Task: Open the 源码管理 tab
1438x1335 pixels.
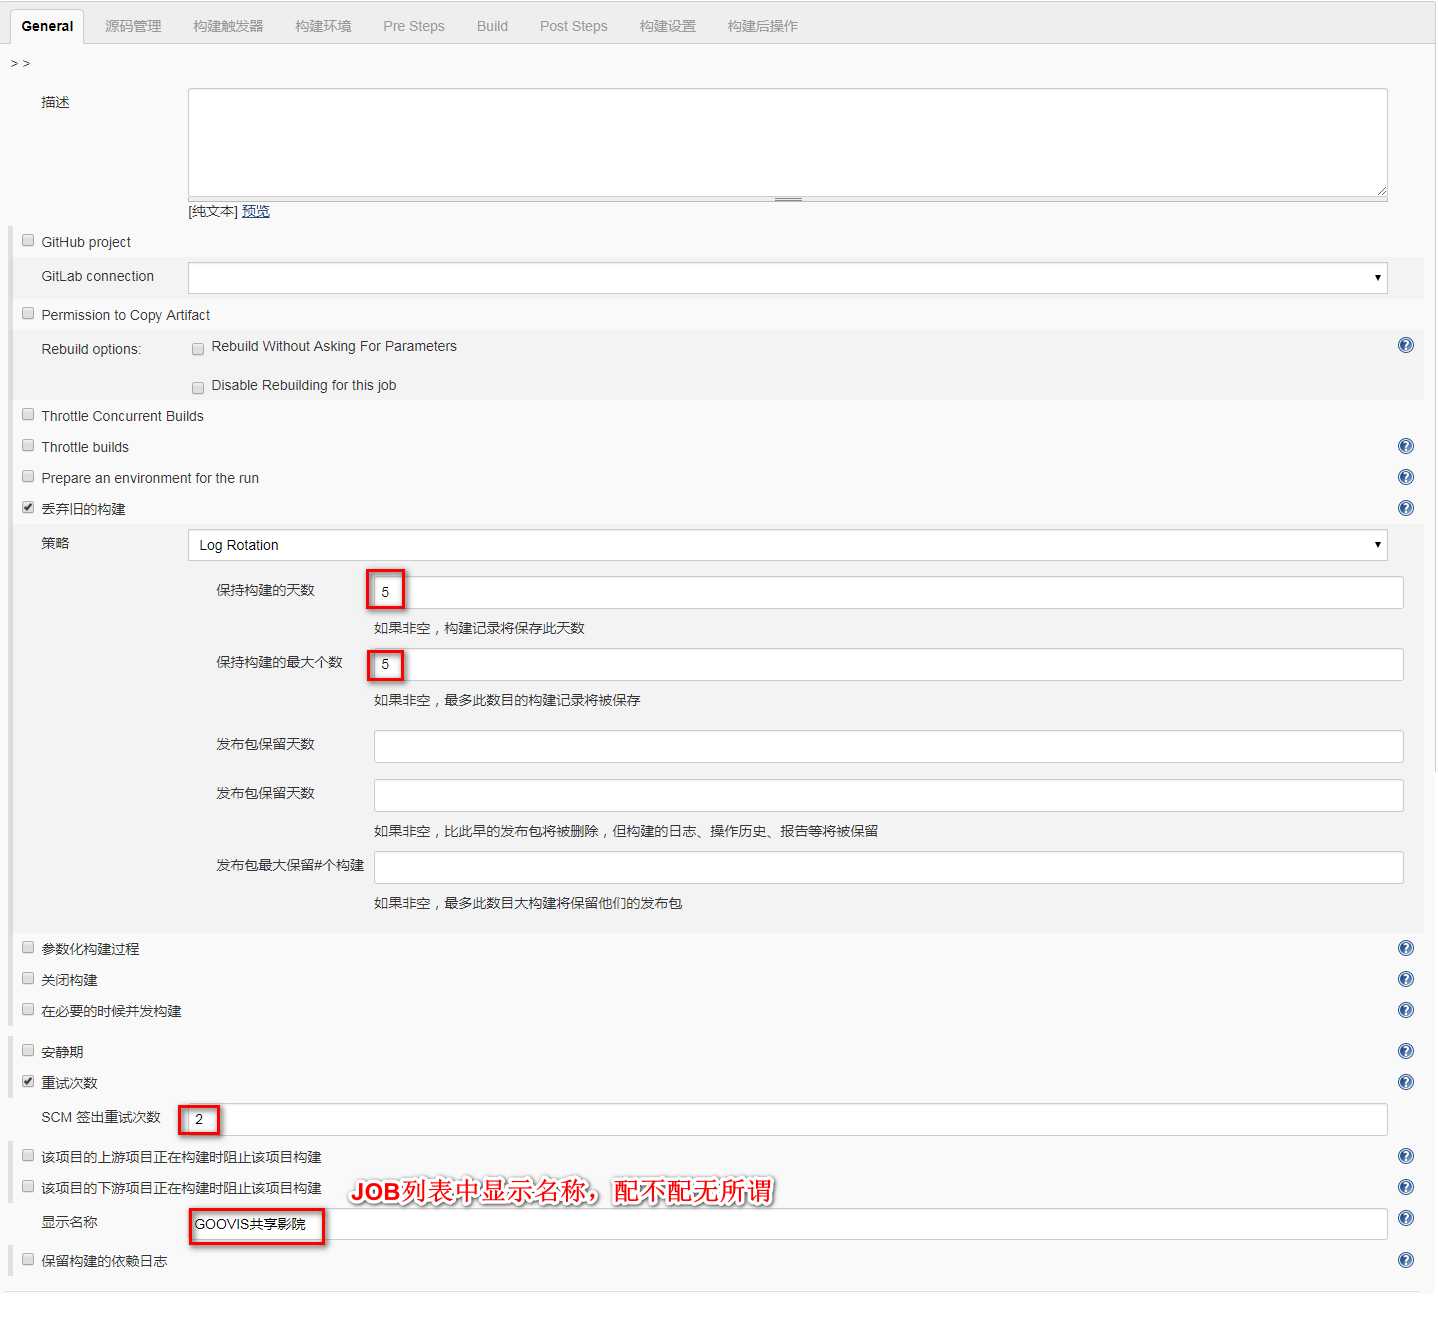Action: tap(133, 26)
